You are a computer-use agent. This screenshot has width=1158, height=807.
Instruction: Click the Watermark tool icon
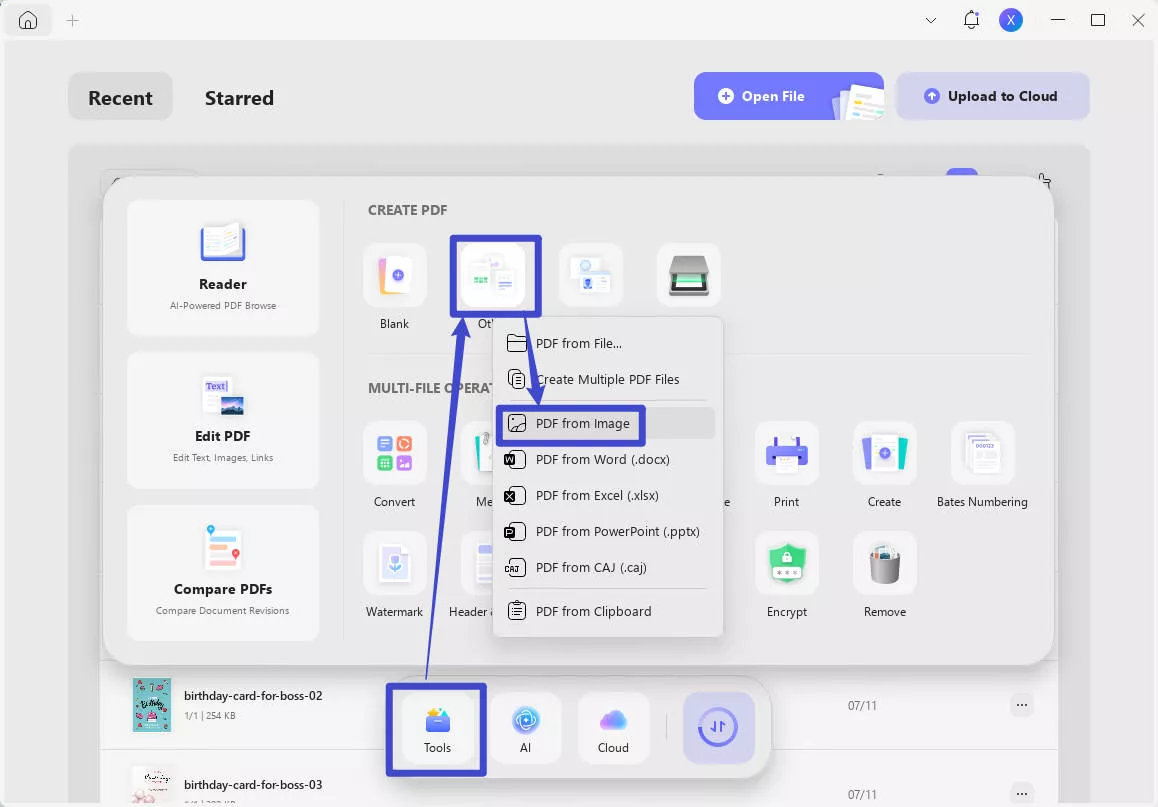[x=394, y=564]
